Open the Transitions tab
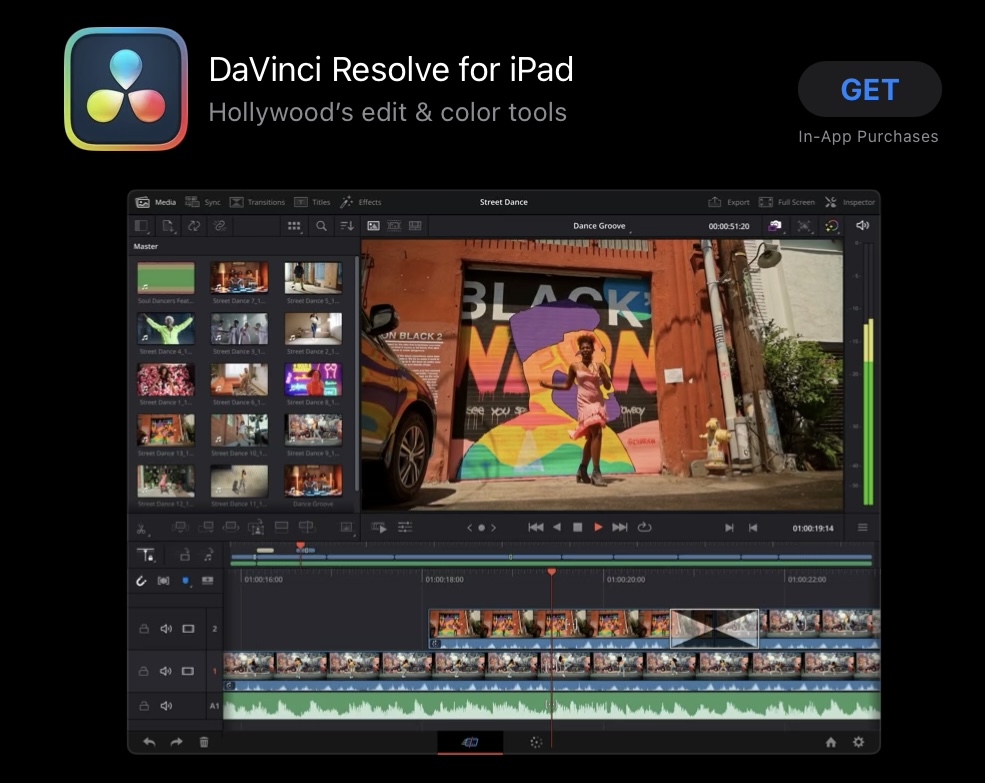Screen dimensions: 985x783 point(257,202)
